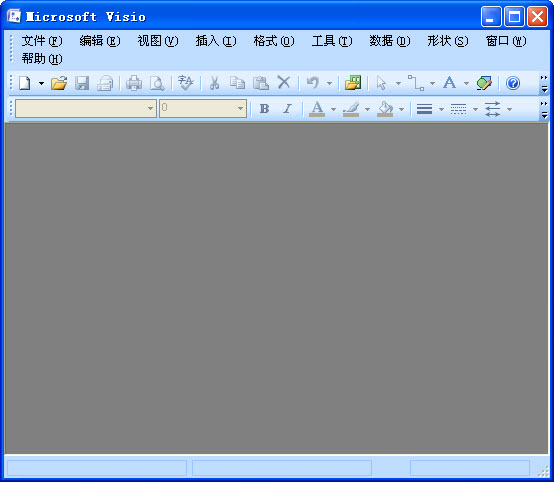Click the Delete X icon
The height and width of the screenshot is (482, 554).
284,83
